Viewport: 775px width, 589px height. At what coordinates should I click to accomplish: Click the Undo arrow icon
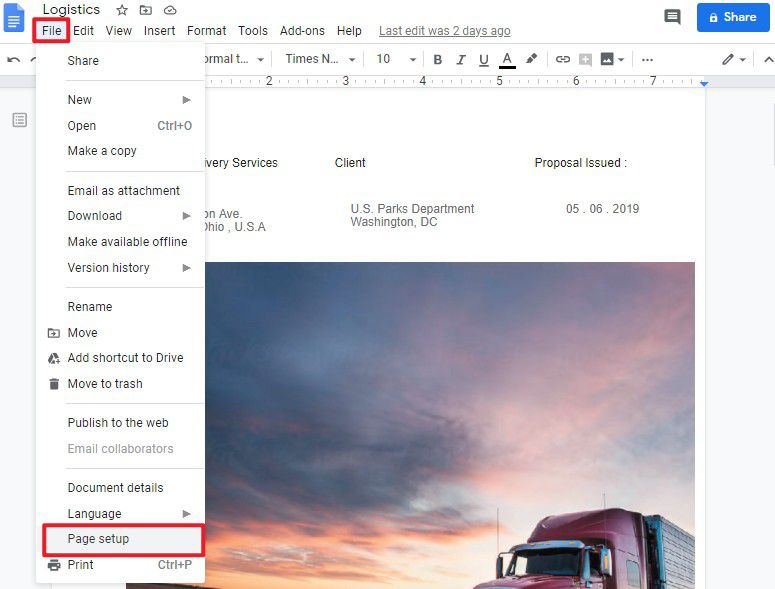click(14, 60)
